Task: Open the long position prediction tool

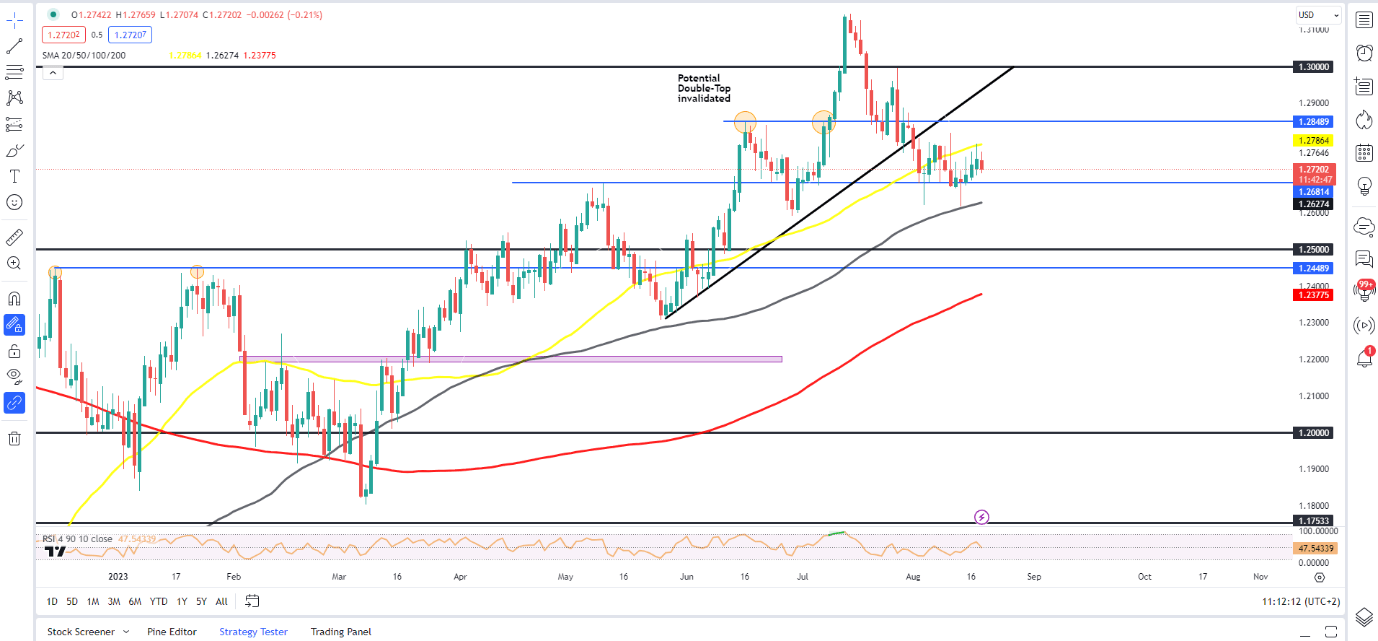Action: (x=14, y=125)
